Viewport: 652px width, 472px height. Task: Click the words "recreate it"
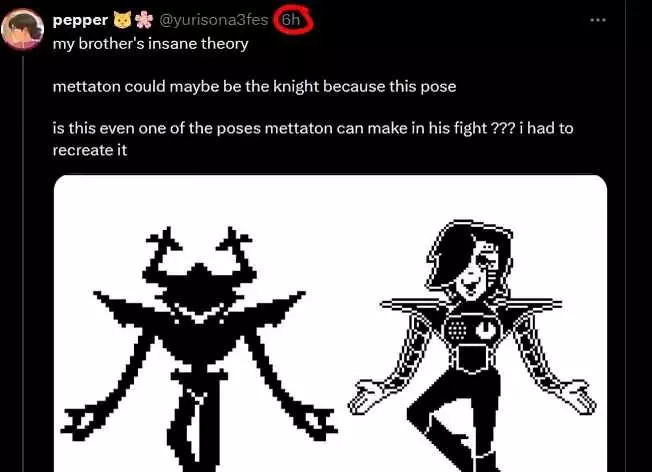click(x=89, y=150)
